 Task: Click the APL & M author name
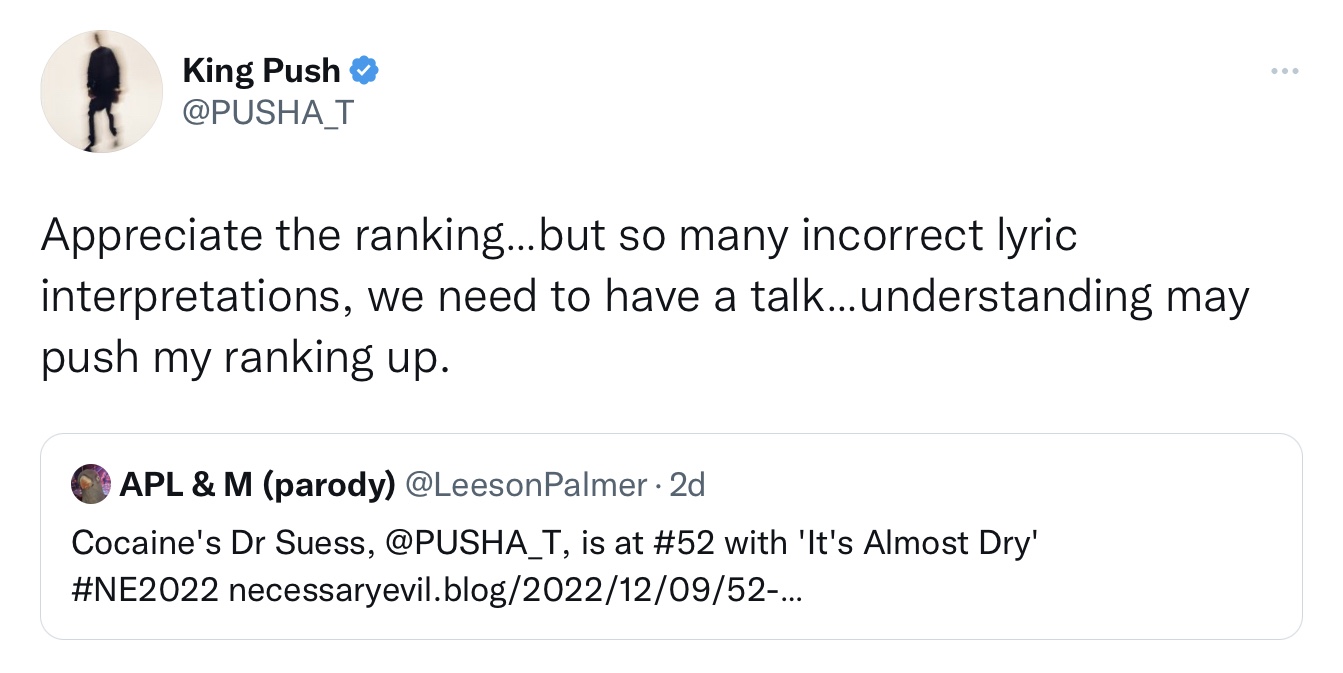tap(187, 485)
